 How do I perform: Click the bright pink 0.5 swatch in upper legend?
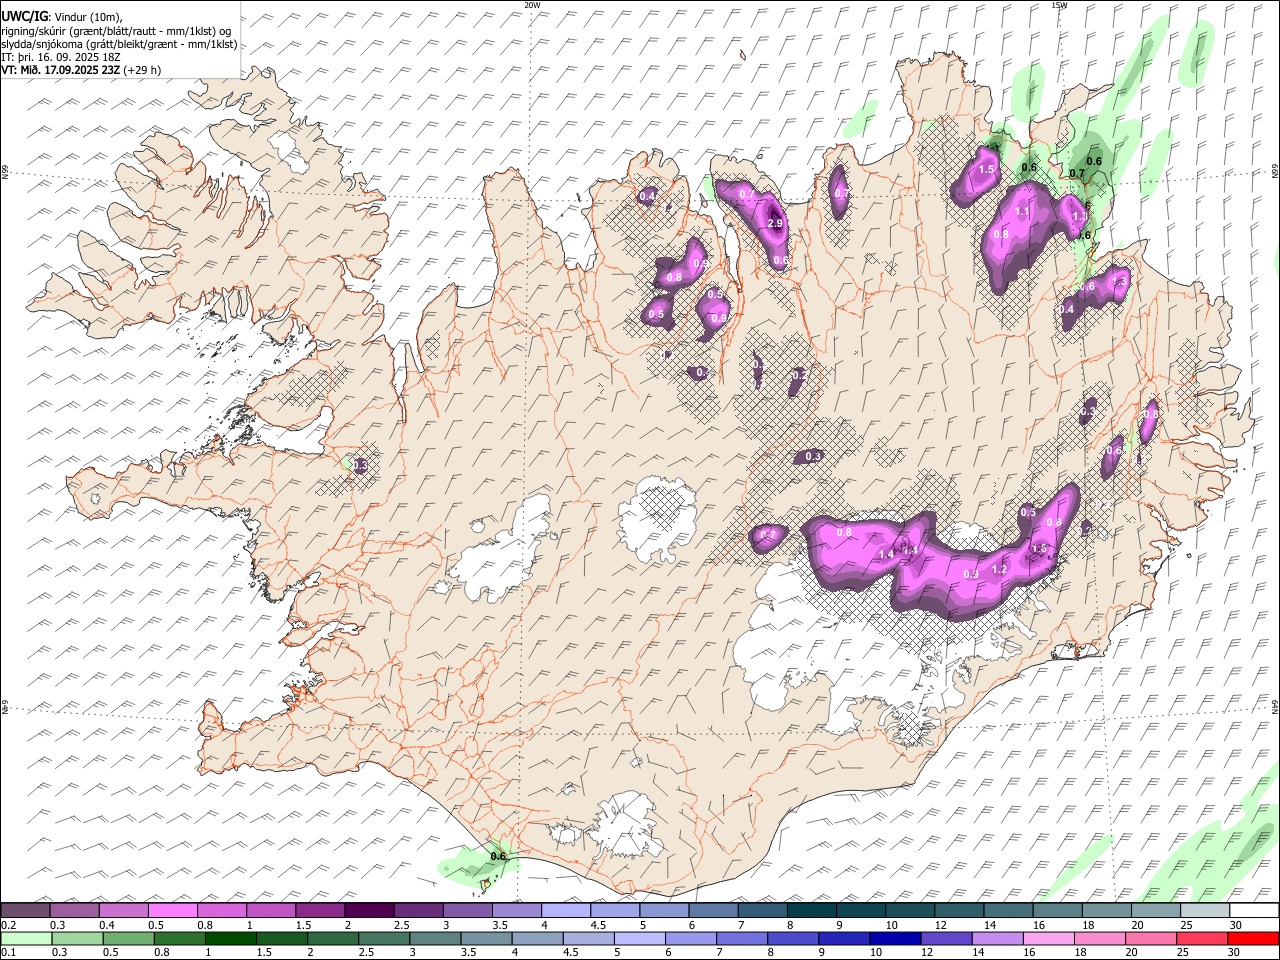172,911
